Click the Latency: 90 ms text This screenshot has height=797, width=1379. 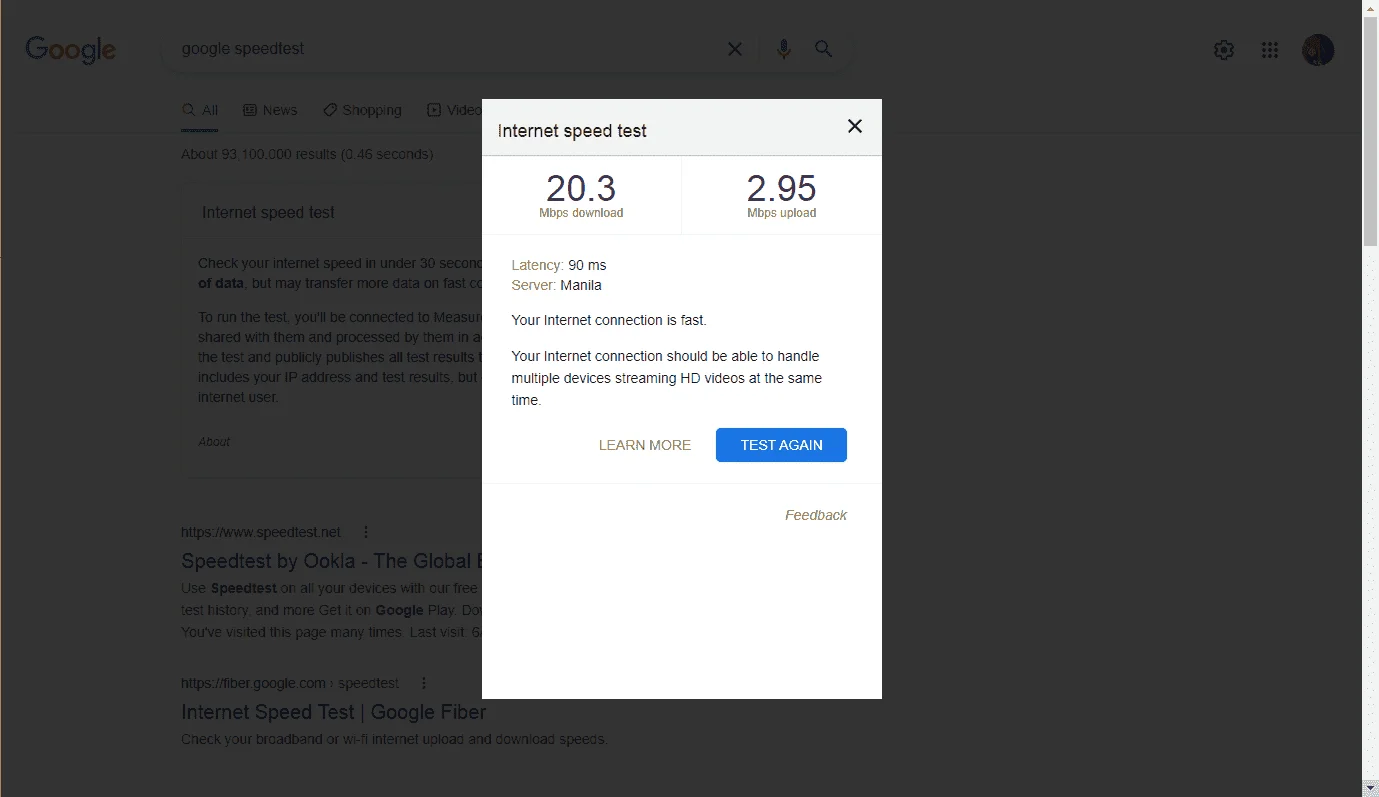[x=559, y=265]
